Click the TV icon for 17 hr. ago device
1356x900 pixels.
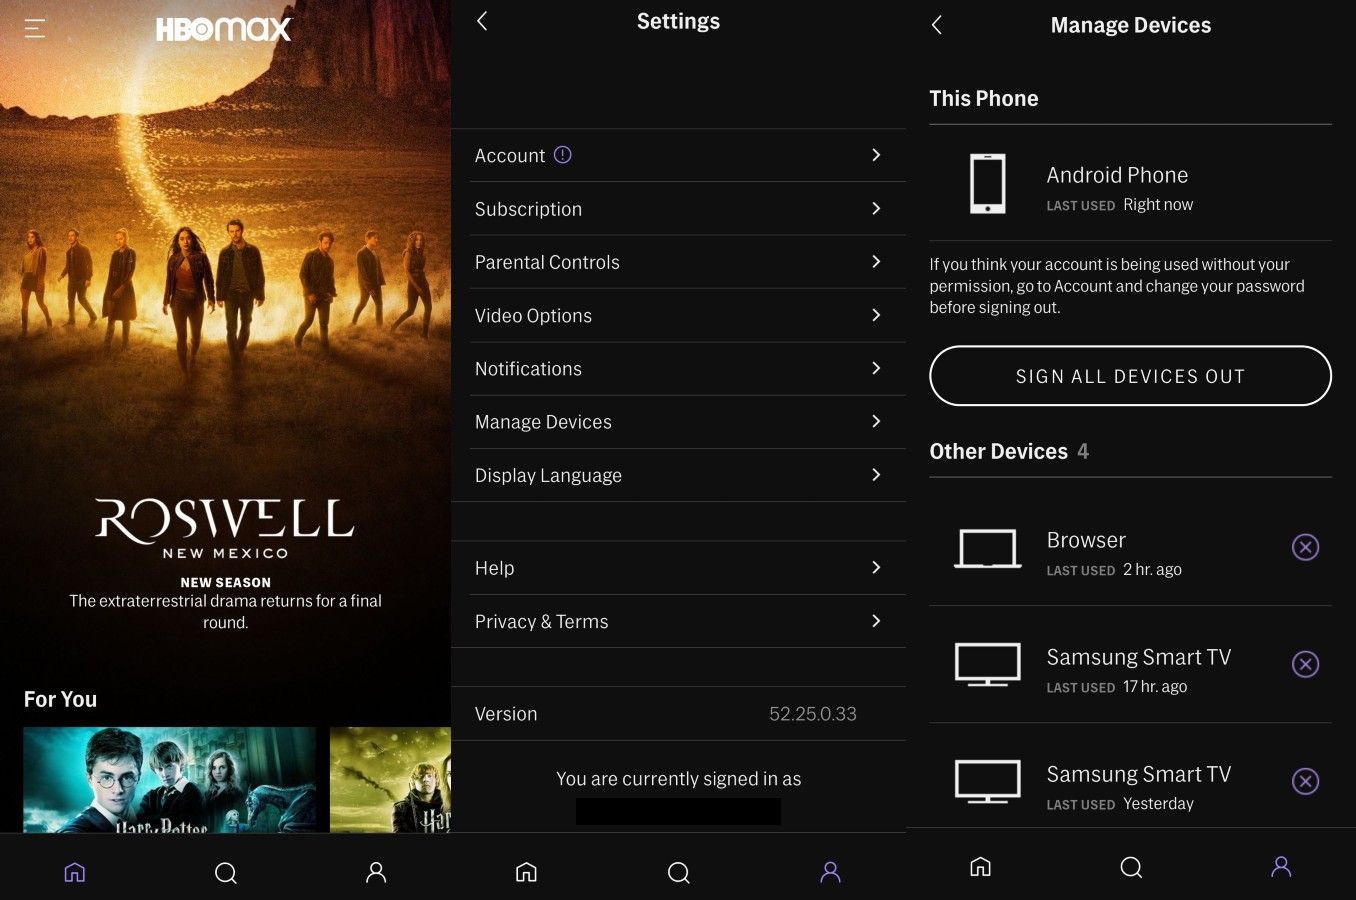pyautogui.click(x=988, y=665)
